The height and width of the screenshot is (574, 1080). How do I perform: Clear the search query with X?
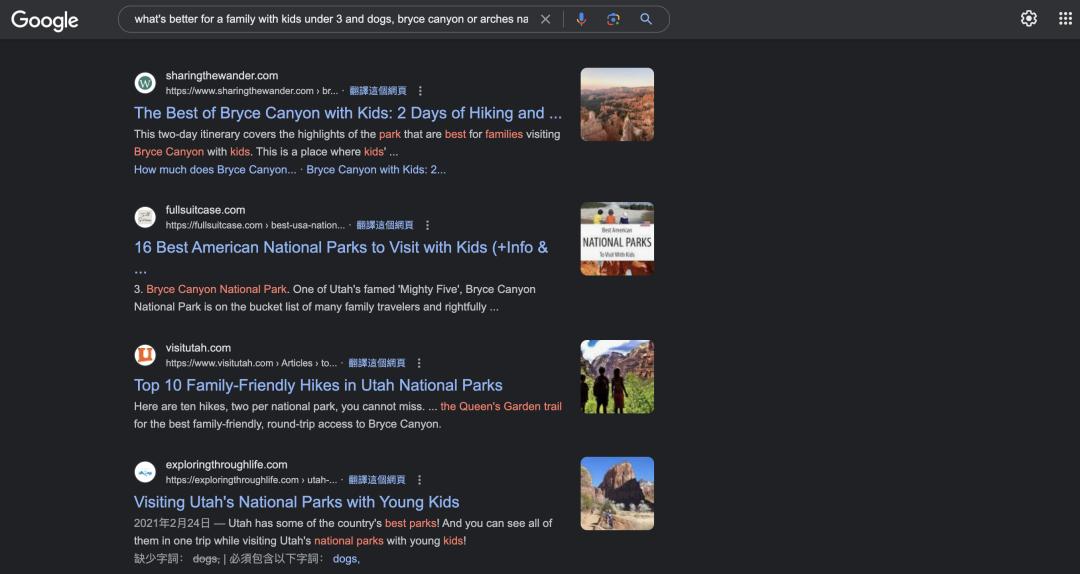tap(546, 19)
